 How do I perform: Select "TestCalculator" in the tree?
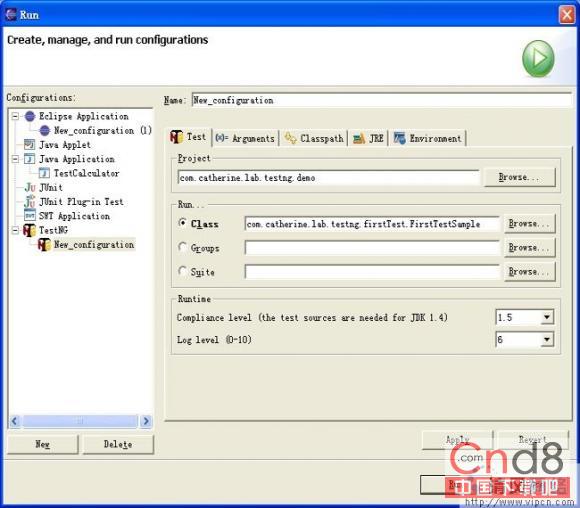pyautogui.click(x=86, y=173)
